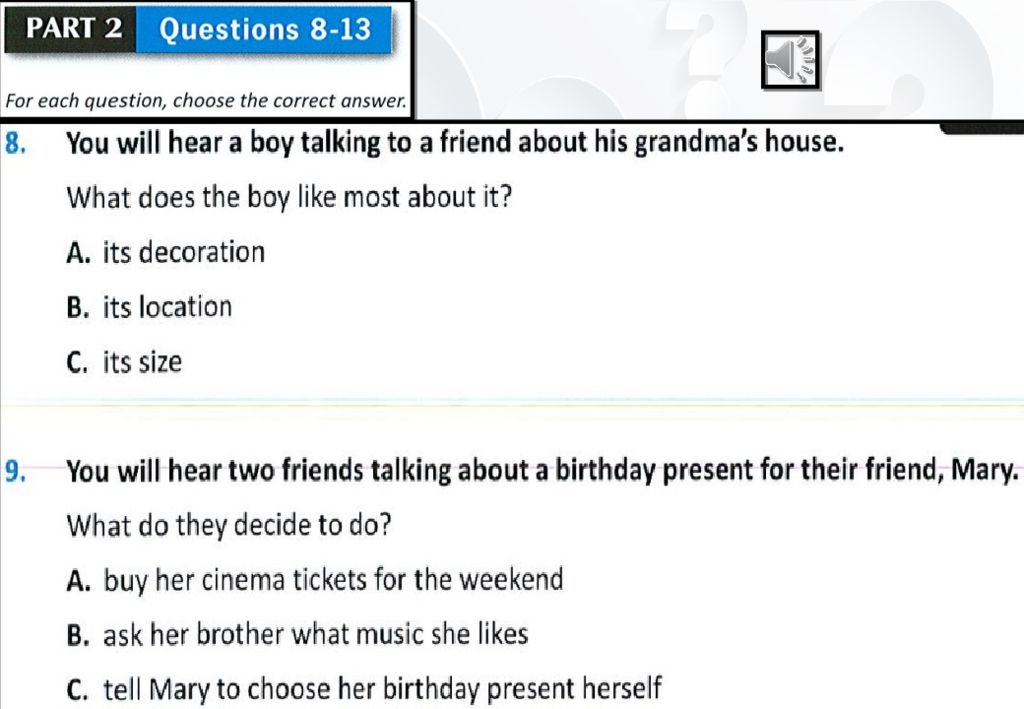Screen dimensions: 1024x709
Task: Click letter A of question 8
Action: point(78,253)
